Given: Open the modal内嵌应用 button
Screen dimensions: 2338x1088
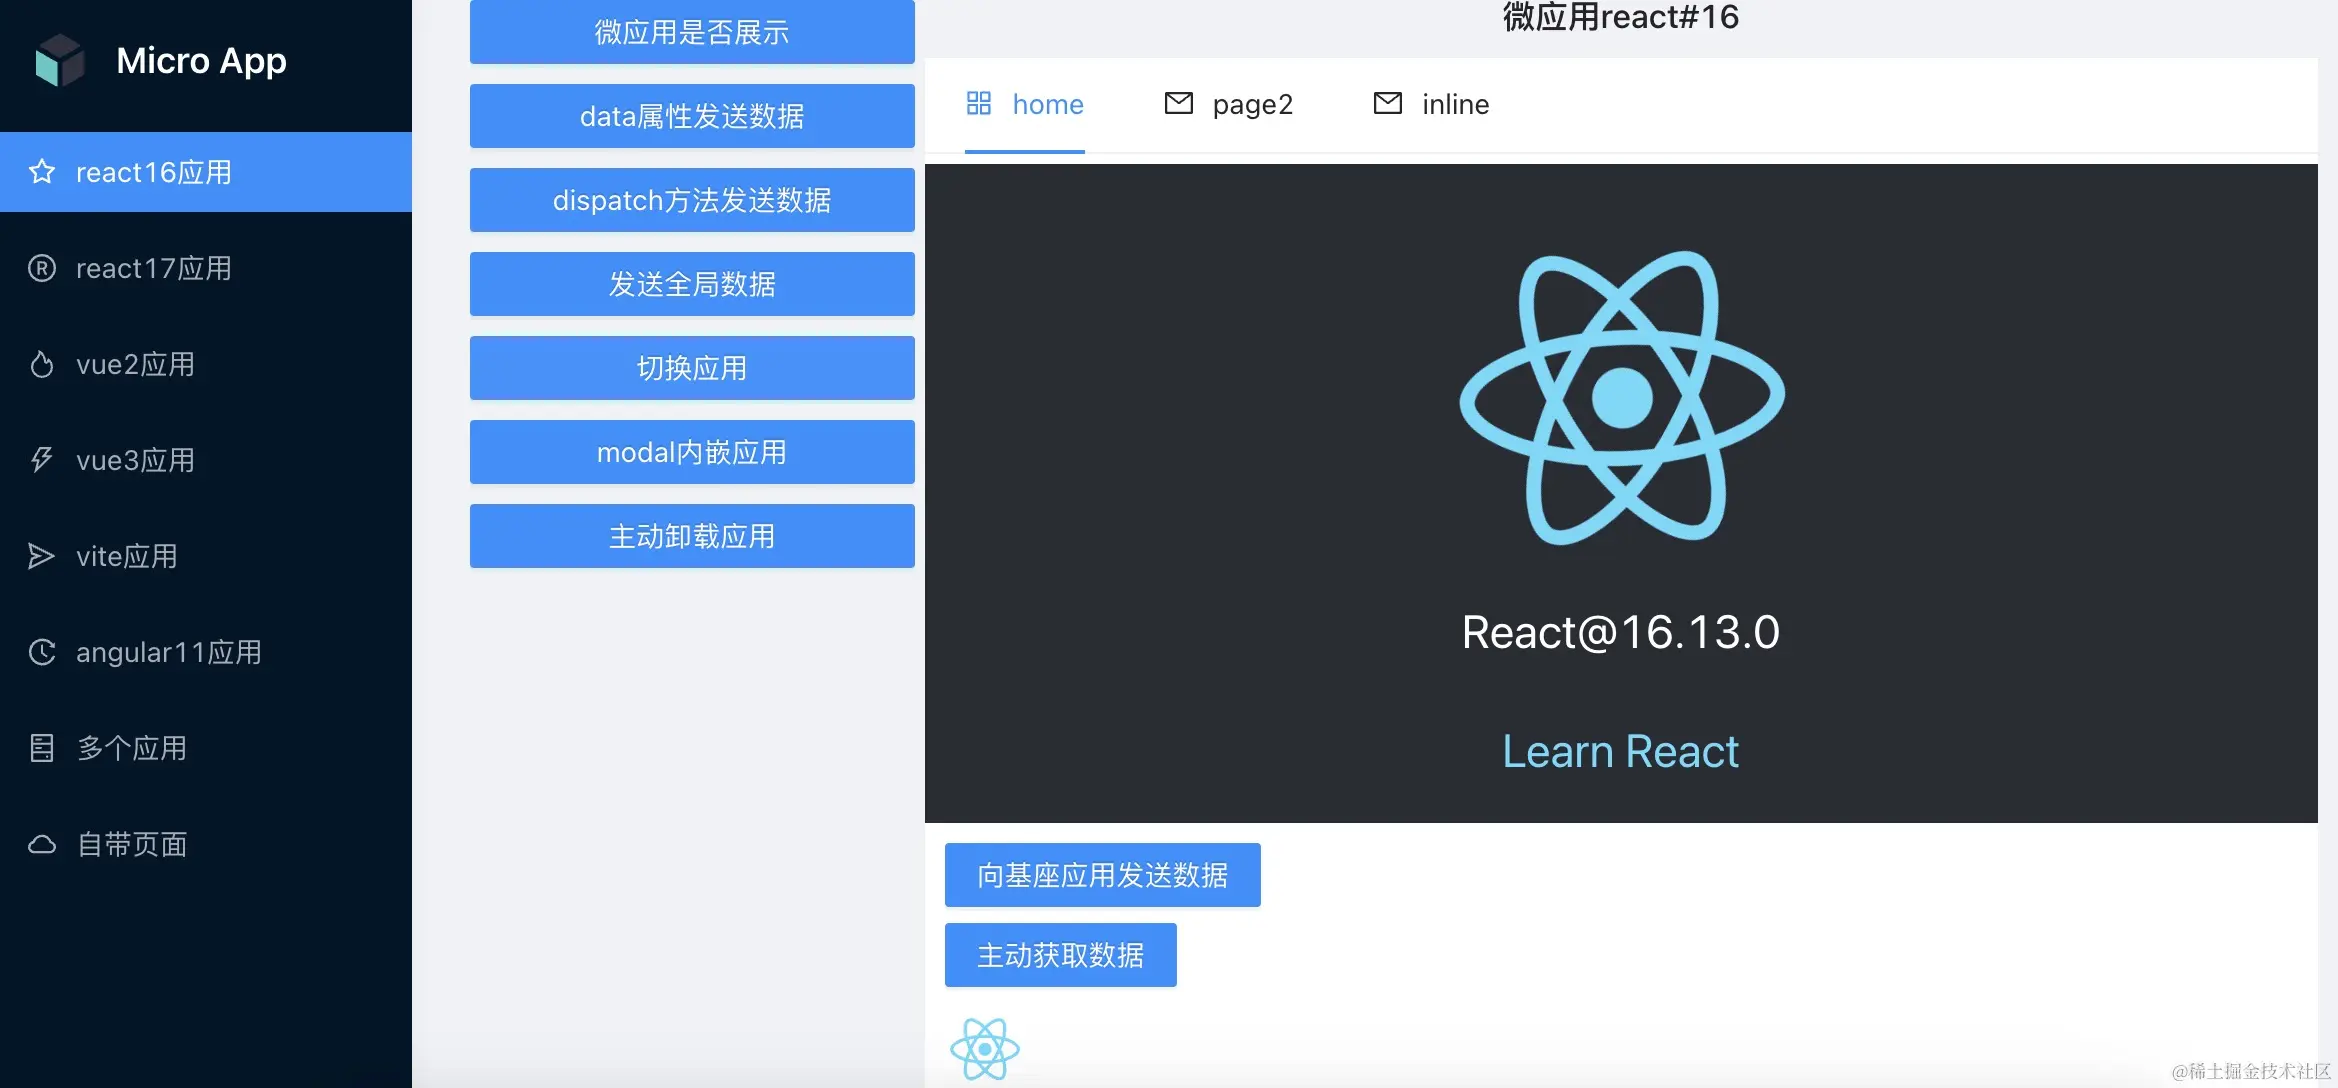Looking at the screenshot, I should pyautogui.click(x=692, y=452).
